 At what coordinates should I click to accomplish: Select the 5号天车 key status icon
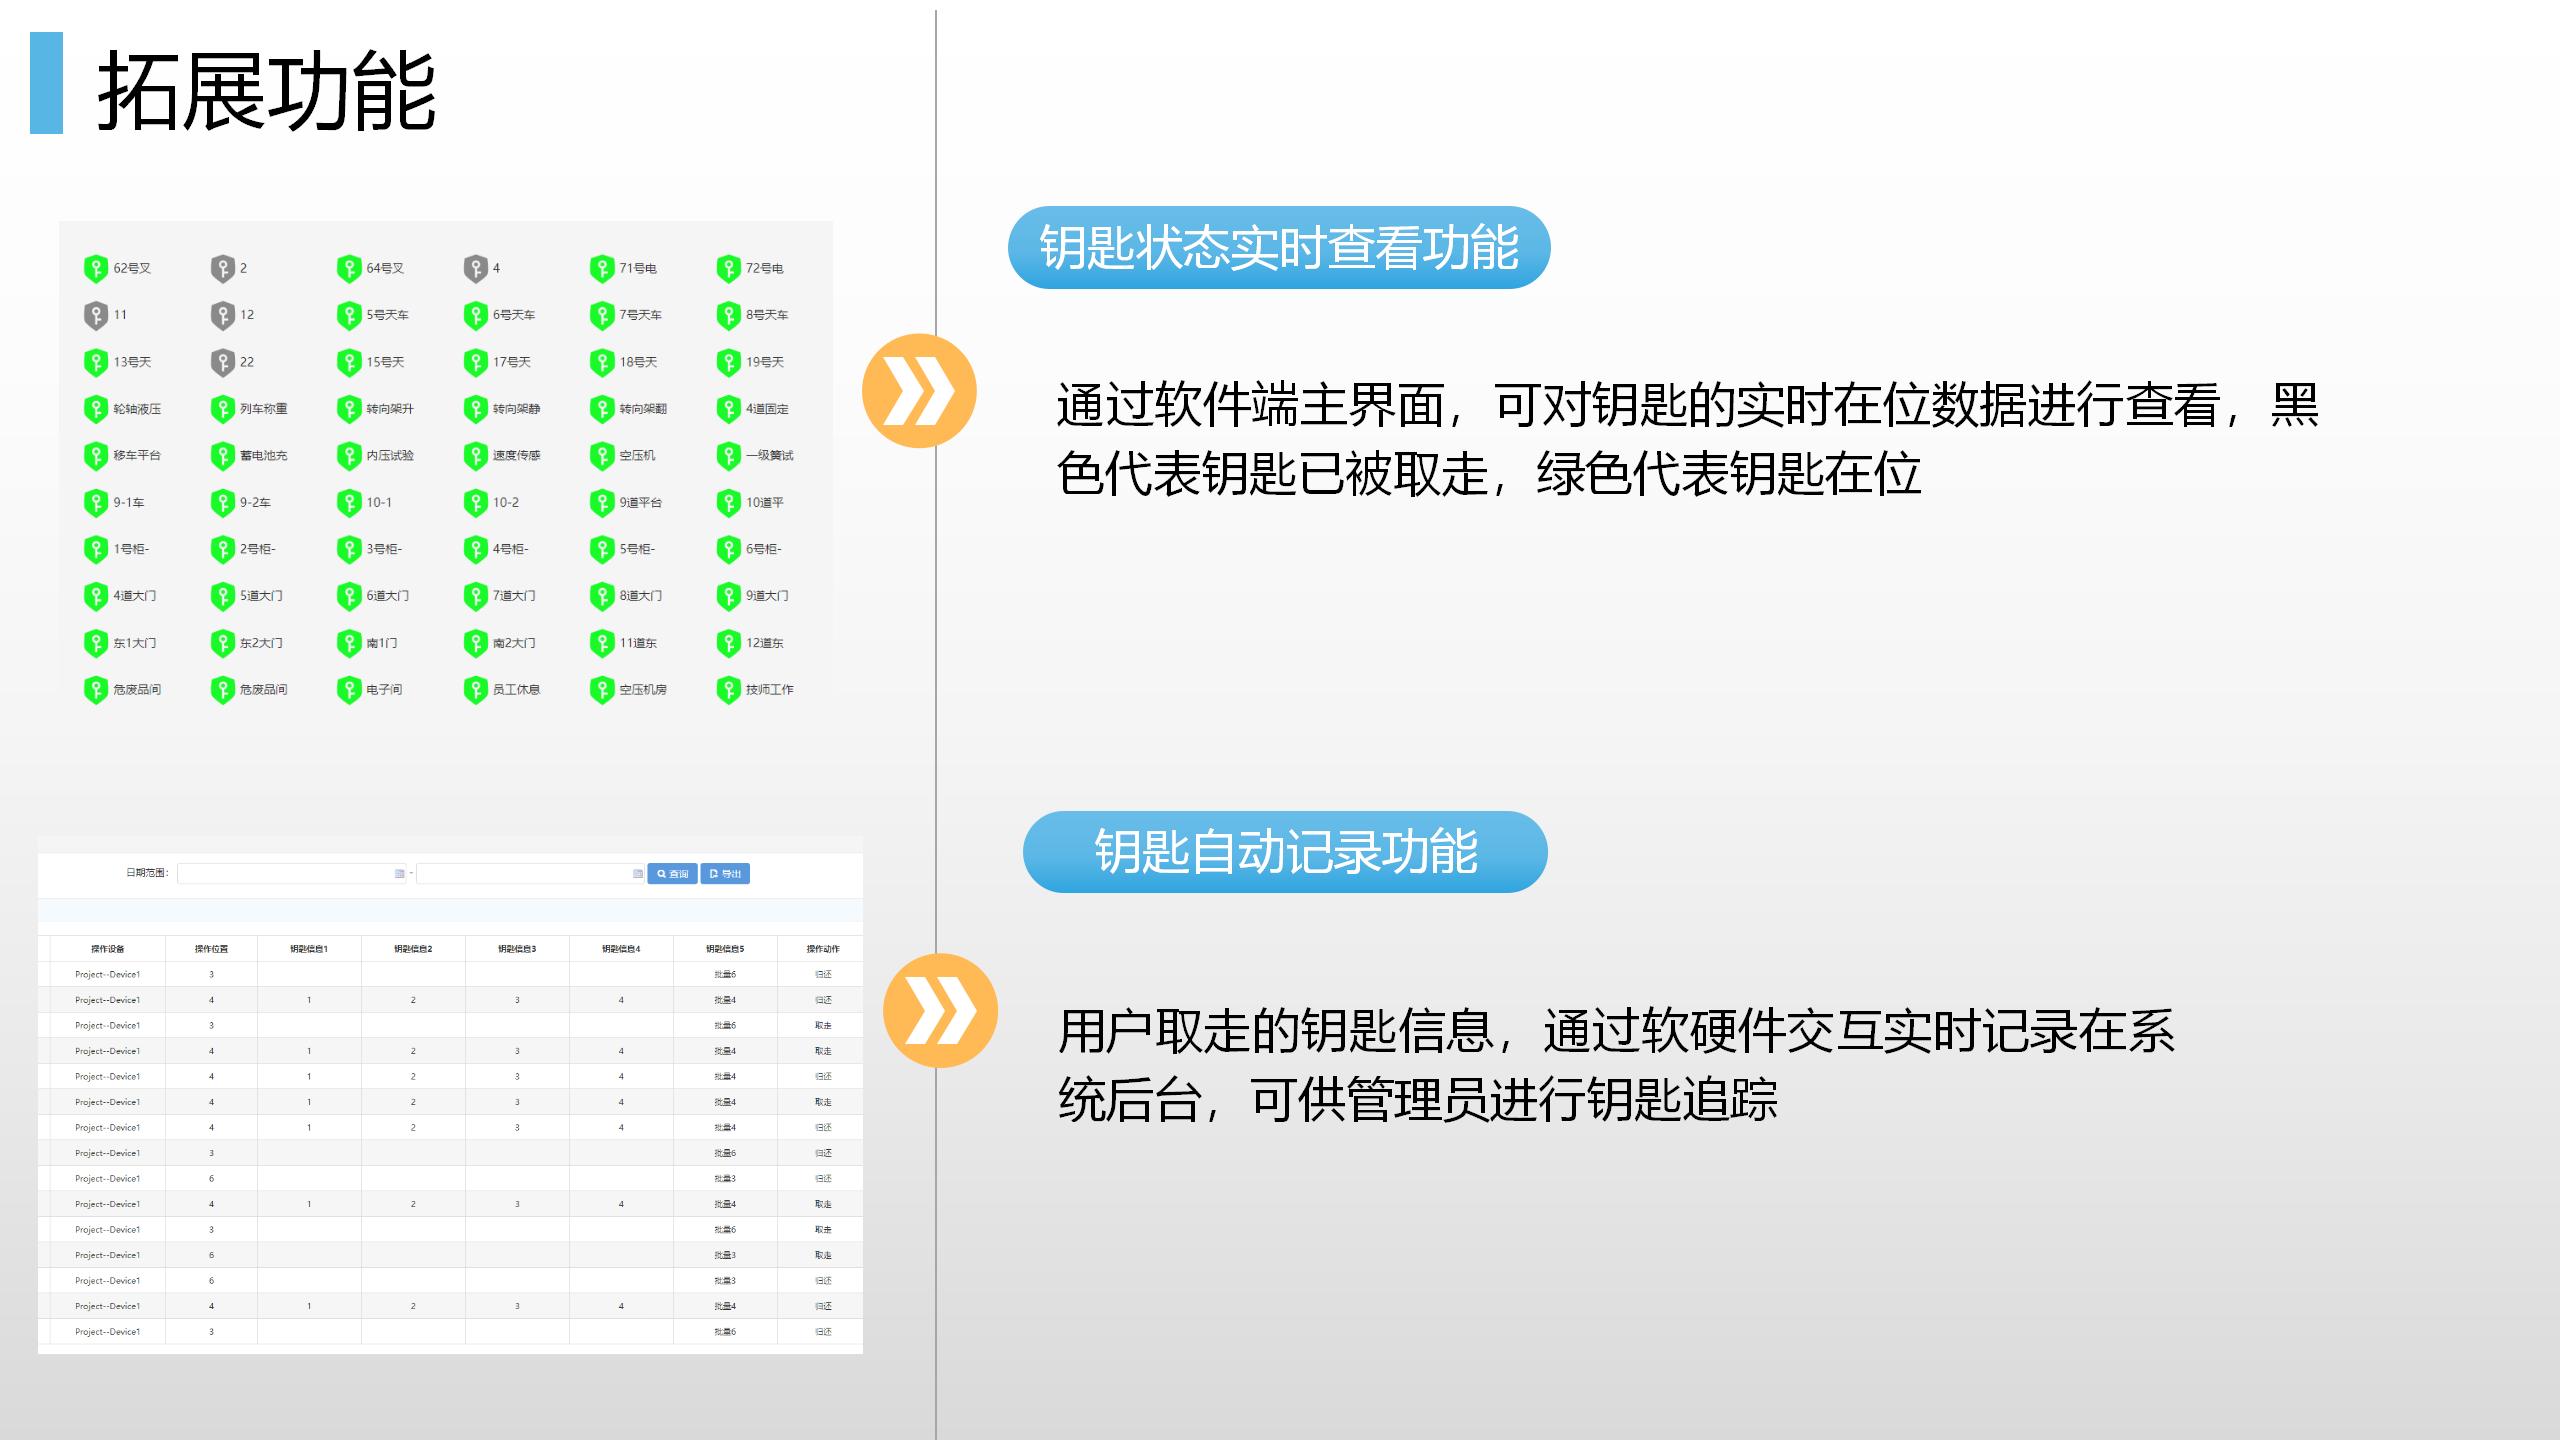click(x=348, y=315)
